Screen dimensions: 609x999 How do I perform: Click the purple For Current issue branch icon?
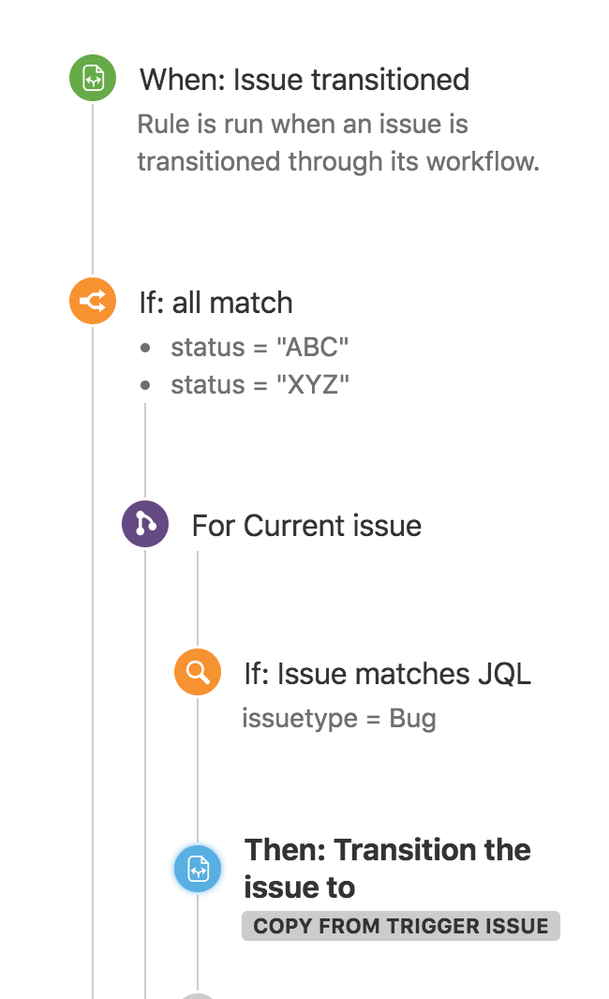[x=145, y=523]
